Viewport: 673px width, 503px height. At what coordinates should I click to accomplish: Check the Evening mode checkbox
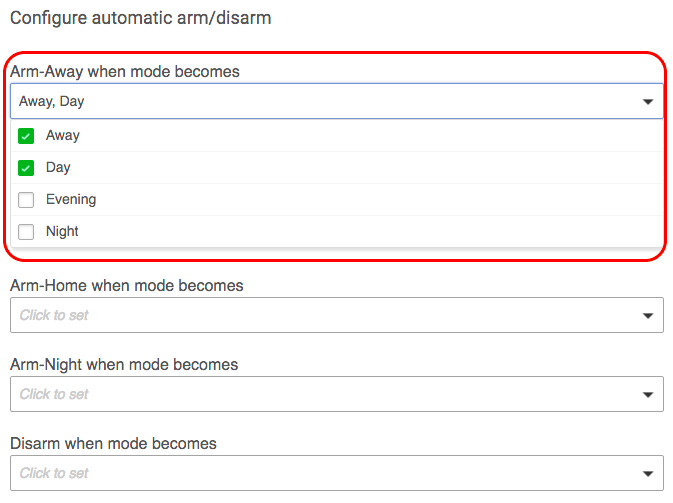26,200
